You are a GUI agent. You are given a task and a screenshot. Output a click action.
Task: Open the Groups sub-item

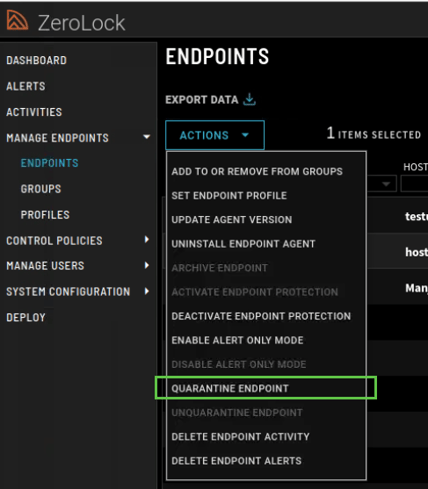point(41,189)
